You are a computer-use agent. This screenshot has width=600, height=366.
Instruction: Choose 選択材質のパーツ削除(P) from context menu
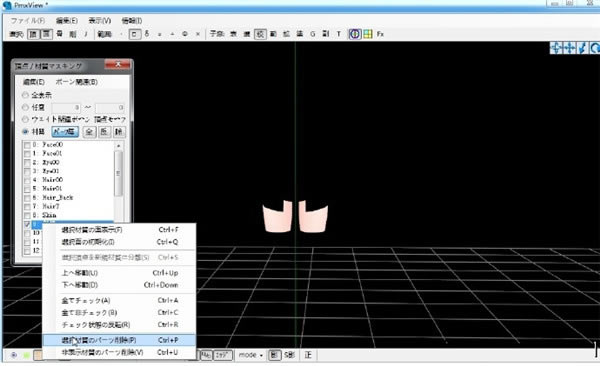point(119,340)
